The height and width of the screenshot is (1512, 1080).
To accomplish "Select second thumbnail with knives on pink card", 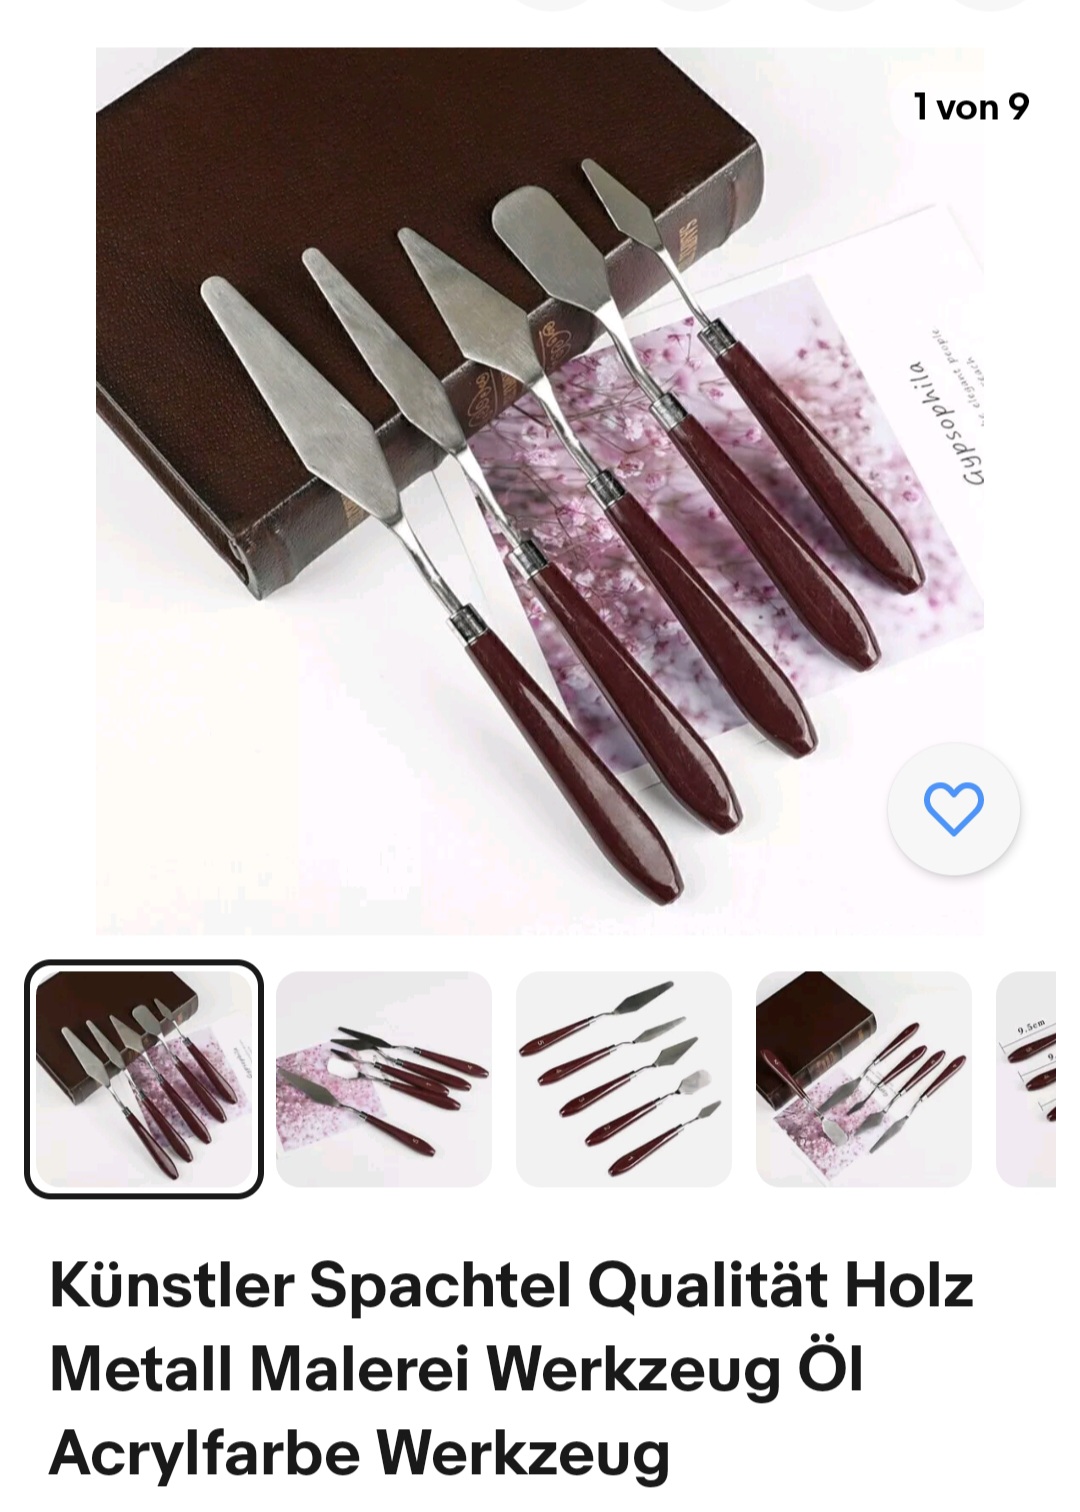I will (x=384, y=1079).
